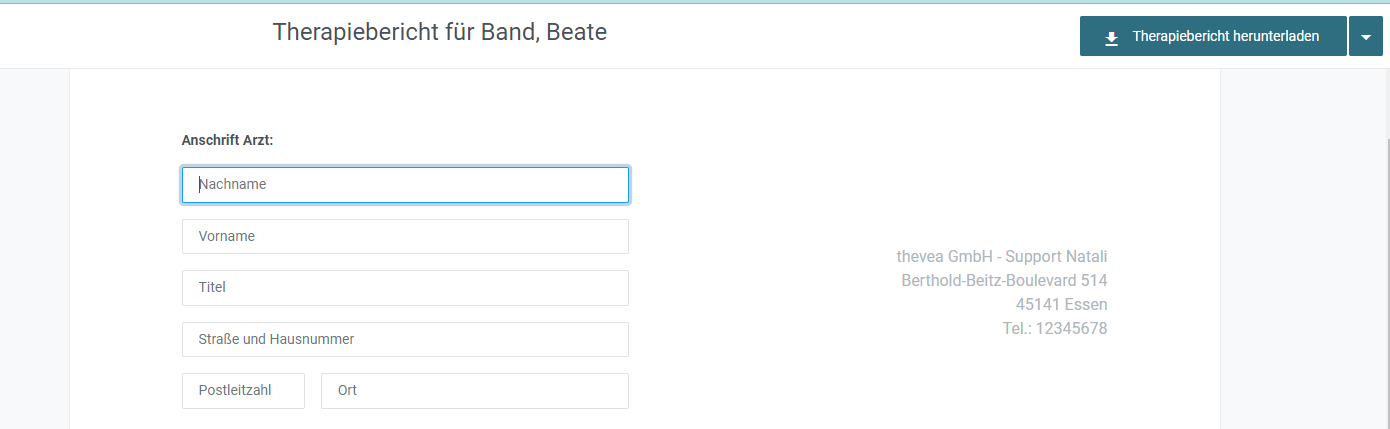The image size is (1390, 429).
Task: Select the thevea GmbH - Support Natali line
Action: 1002,256
